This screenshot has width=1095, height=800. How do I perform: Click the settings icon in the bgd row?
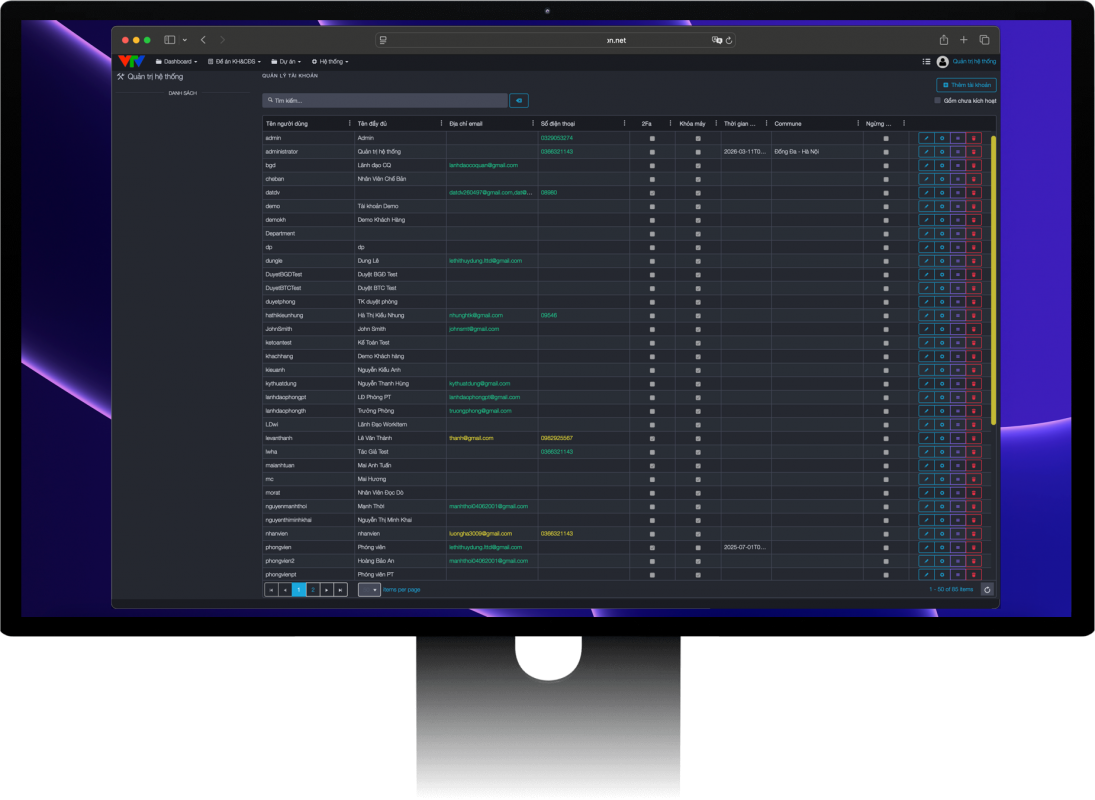coord(942,165)
